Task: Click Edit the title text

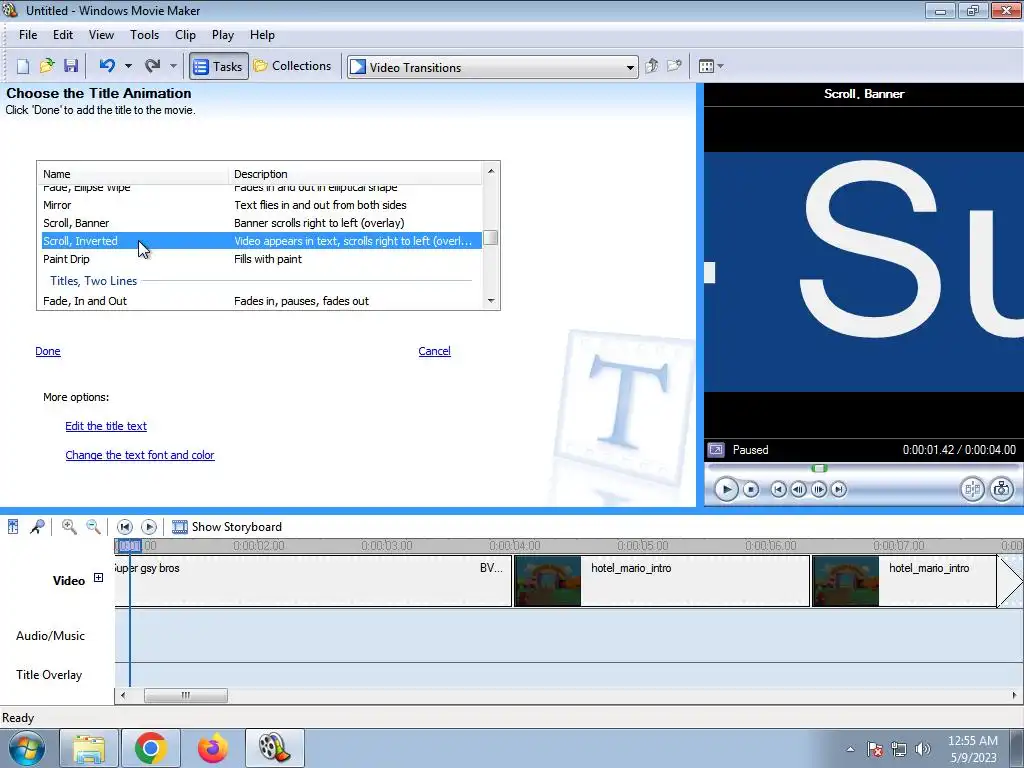Action: 106,426
